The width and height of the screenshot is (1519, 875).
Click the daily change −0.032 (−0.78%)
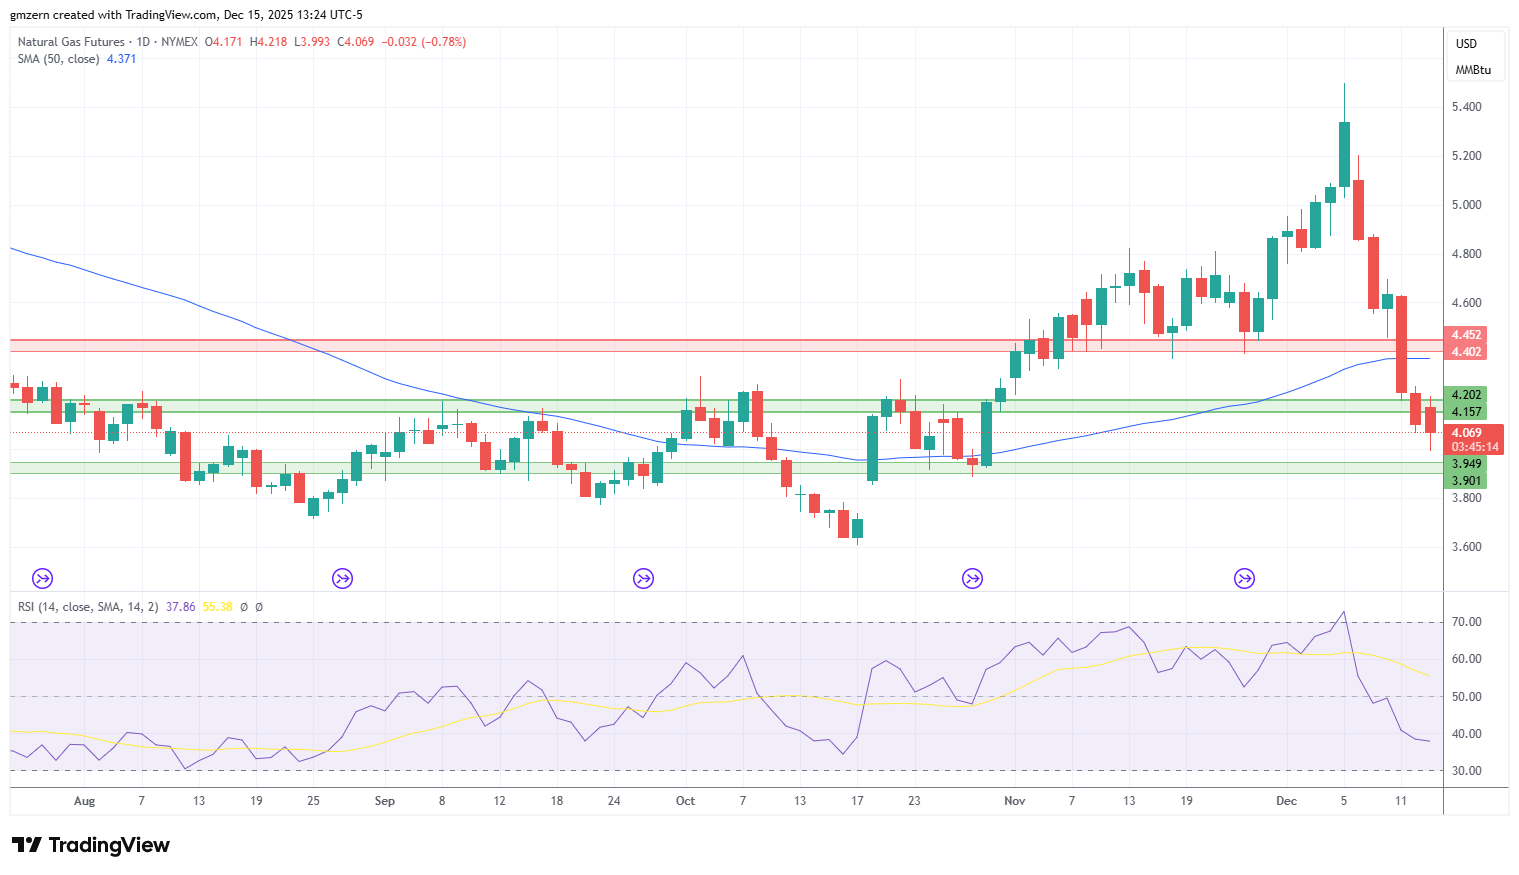[424, 42]
